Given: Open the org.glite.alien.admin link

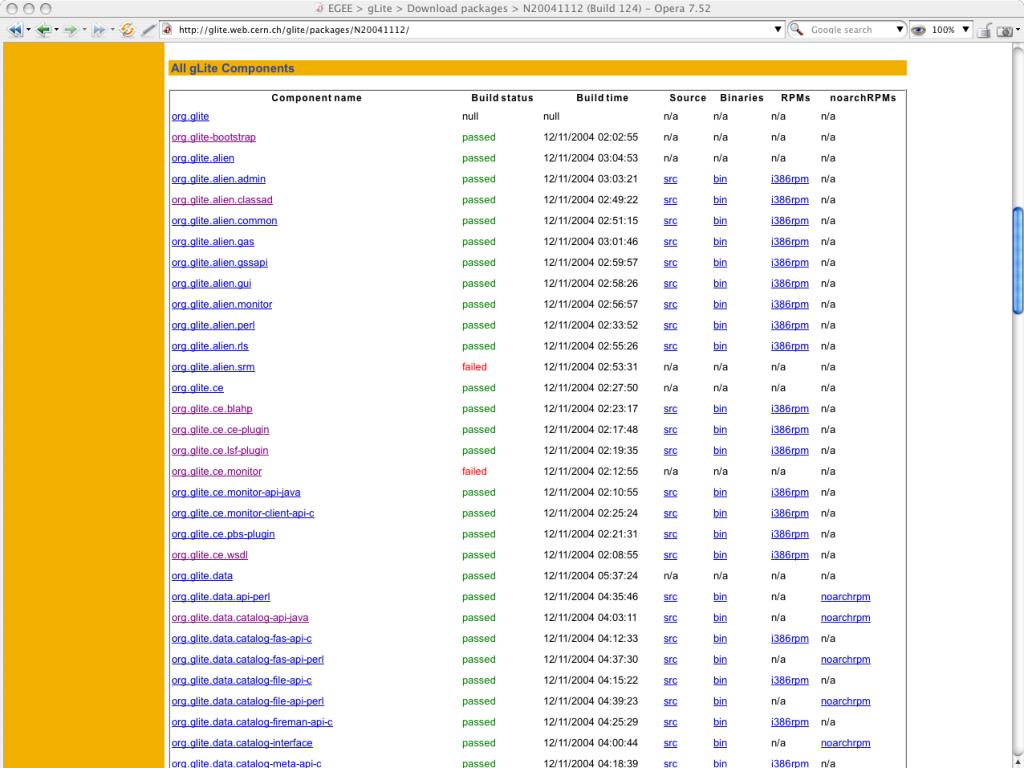Looking at the screenshot, I should coord(218,179).
